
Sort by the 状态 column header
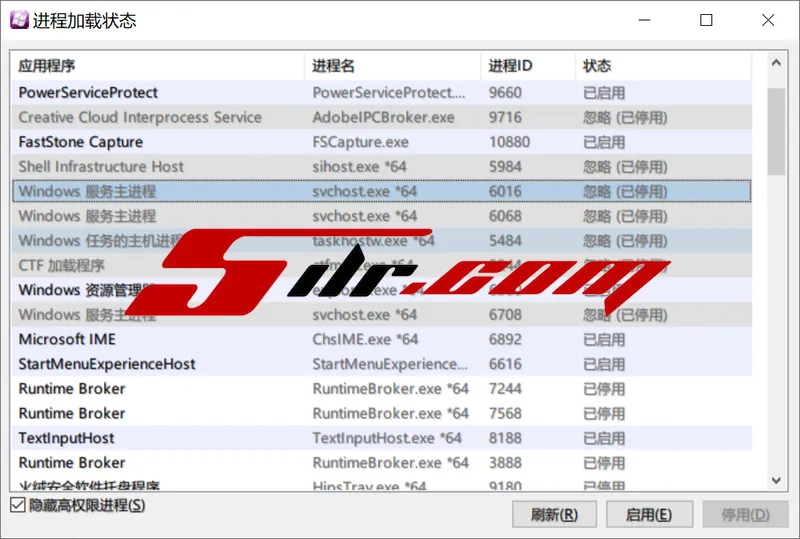click(663, 66)
